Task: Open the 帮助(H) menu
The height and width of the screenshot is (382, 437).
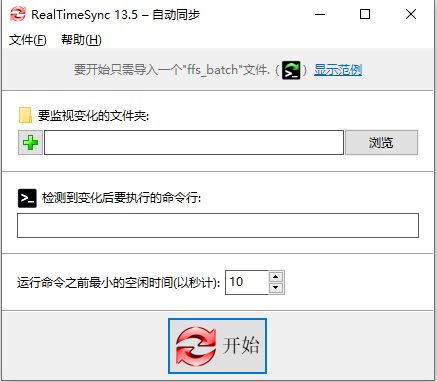Action: (x=81, y=40)
